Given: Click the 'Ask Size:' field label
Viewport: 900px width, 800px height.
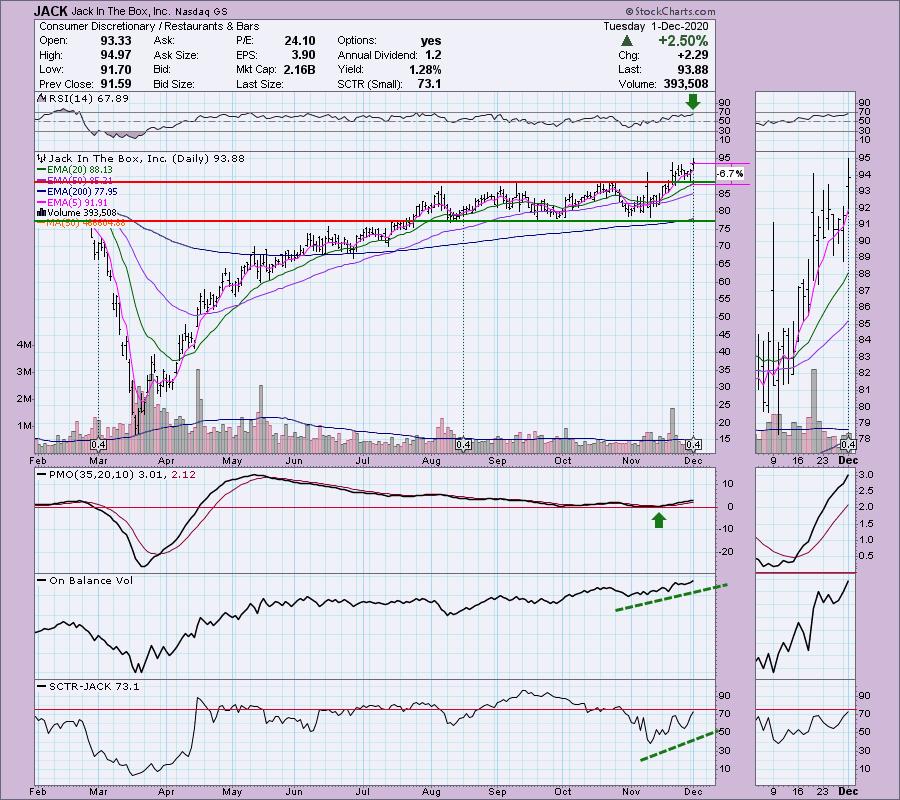Looking at the screenshot, I should 176,55.
